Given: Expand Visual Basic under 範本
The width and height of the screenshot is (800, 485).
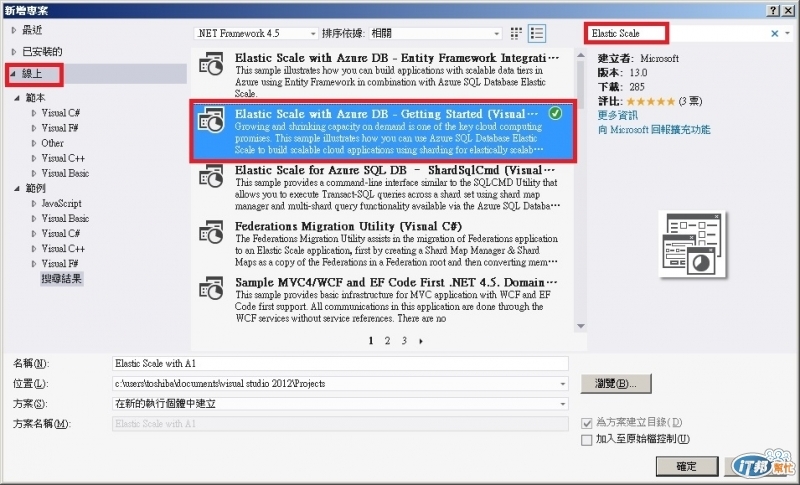Looking at the screenshot, I should (x=34, y=173).
